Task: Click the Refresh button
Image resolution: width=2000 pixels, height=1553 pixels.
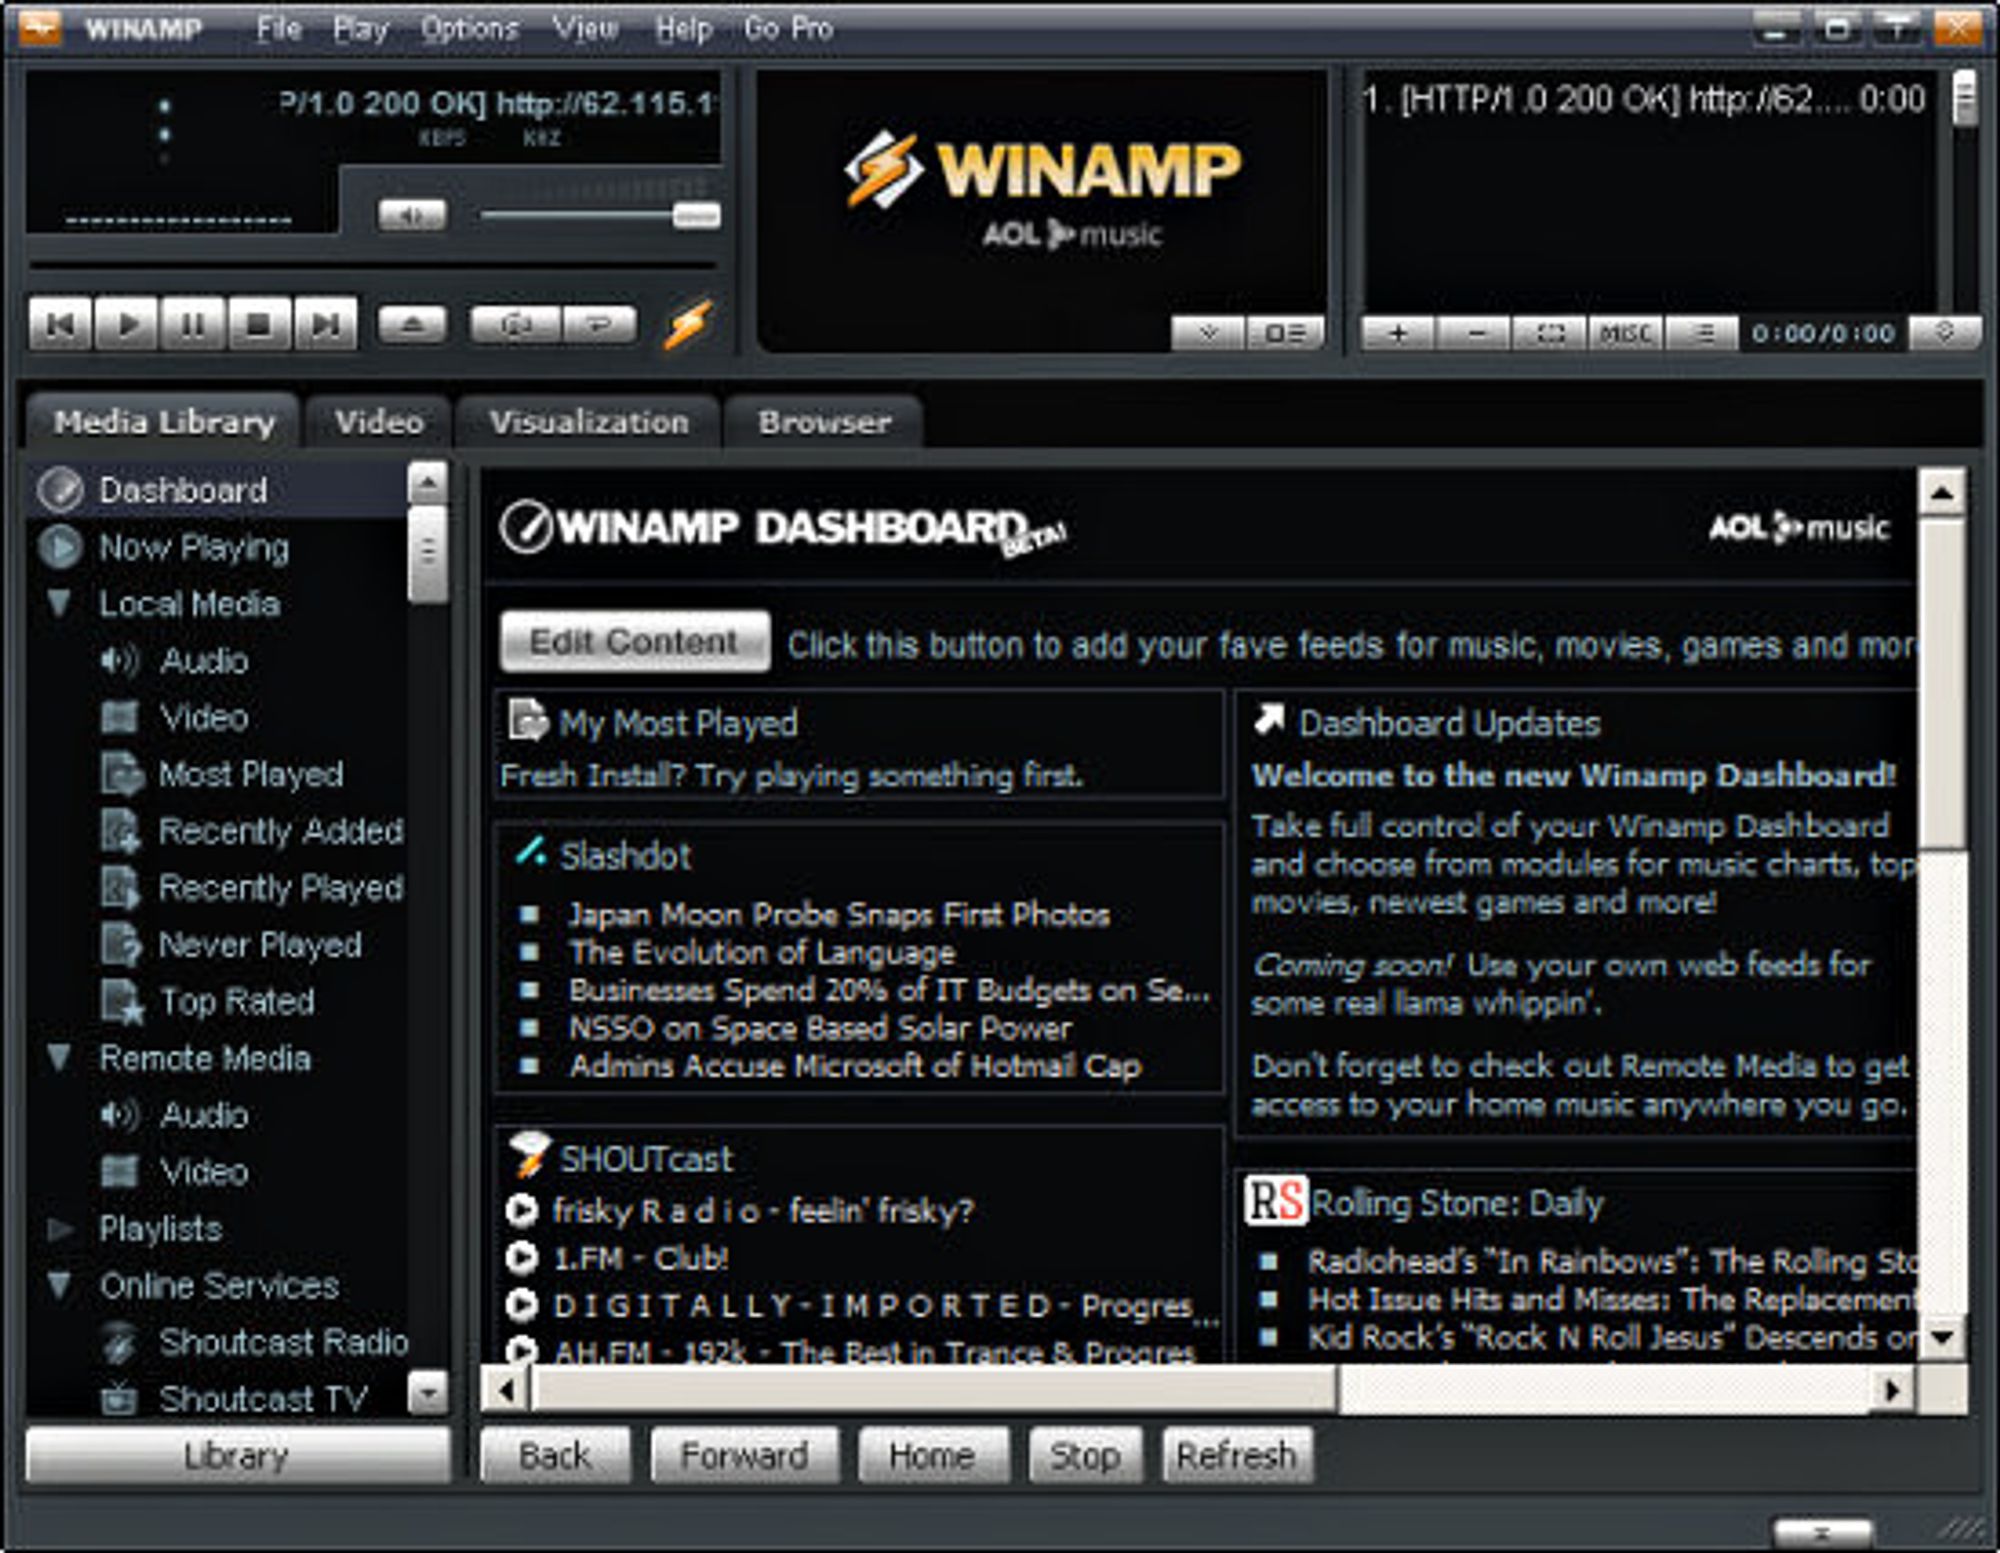Action: click(x=1237, y=1456)
